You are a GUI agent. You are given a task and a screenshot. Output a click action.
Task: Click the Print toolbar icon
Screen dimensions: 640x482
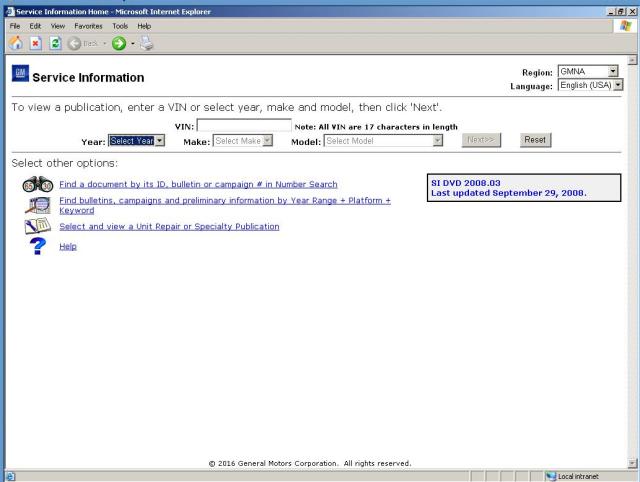147,45
